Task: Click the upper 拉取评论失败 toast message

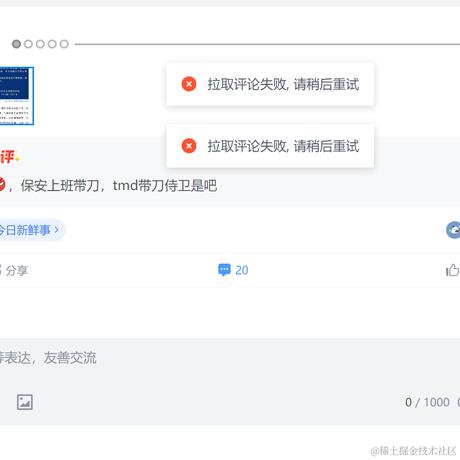Action: 270,84
